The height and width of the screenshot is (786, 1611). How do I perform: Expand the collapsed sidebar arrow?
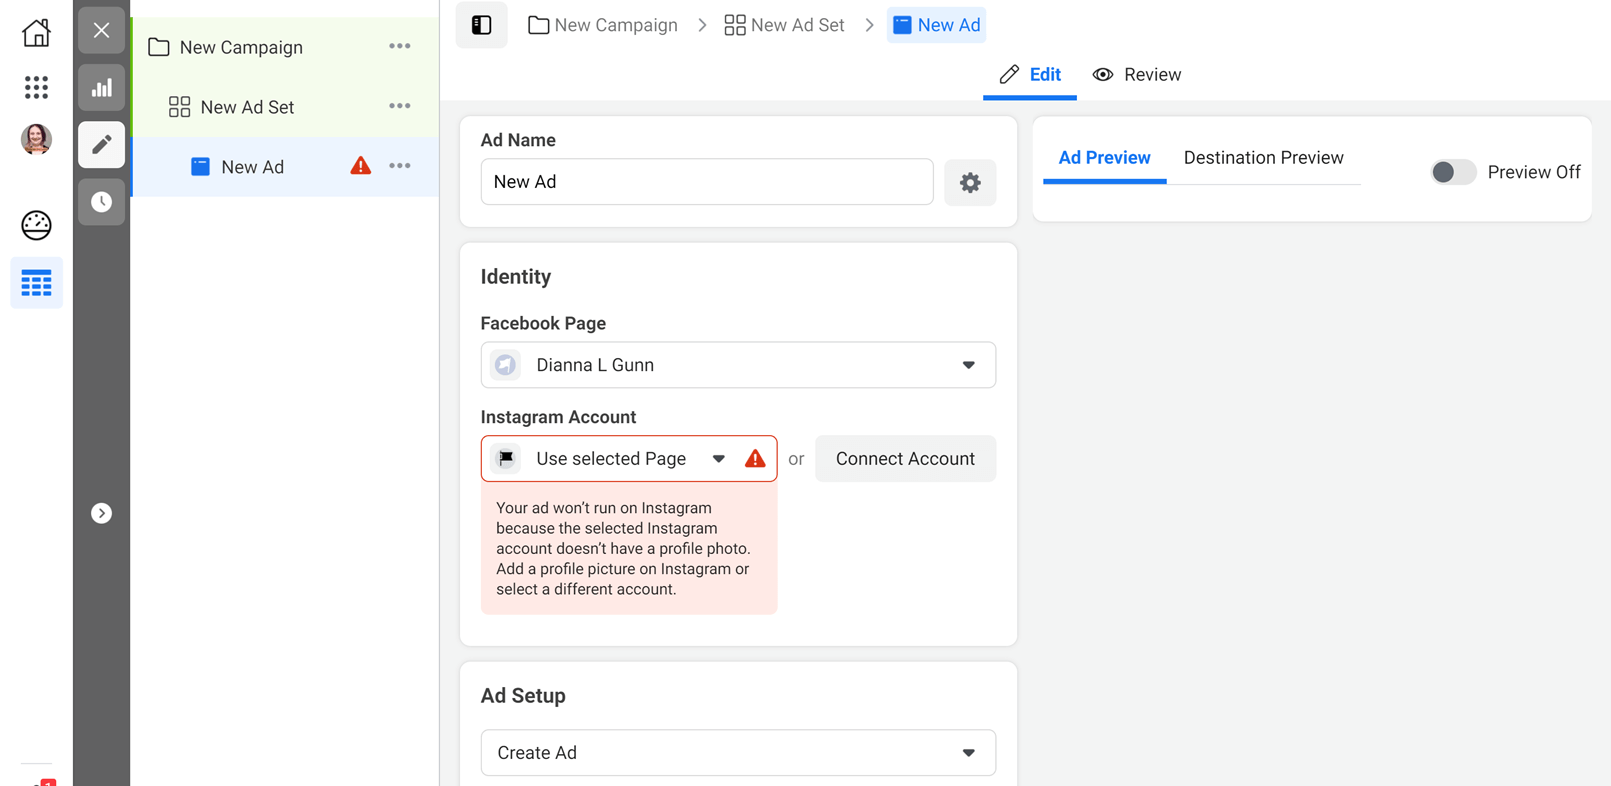coord(101,513)
